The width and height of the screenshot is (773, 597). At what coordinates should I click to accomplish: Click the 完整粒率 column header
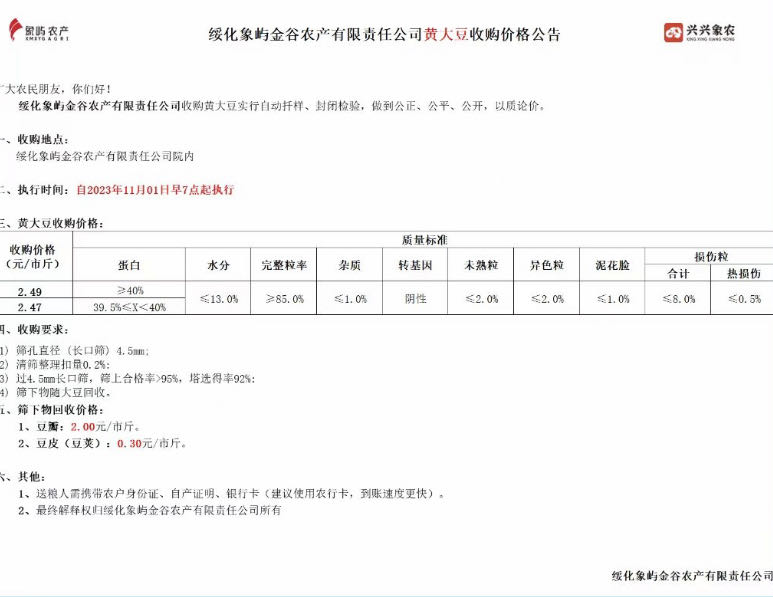pos(284,265)
